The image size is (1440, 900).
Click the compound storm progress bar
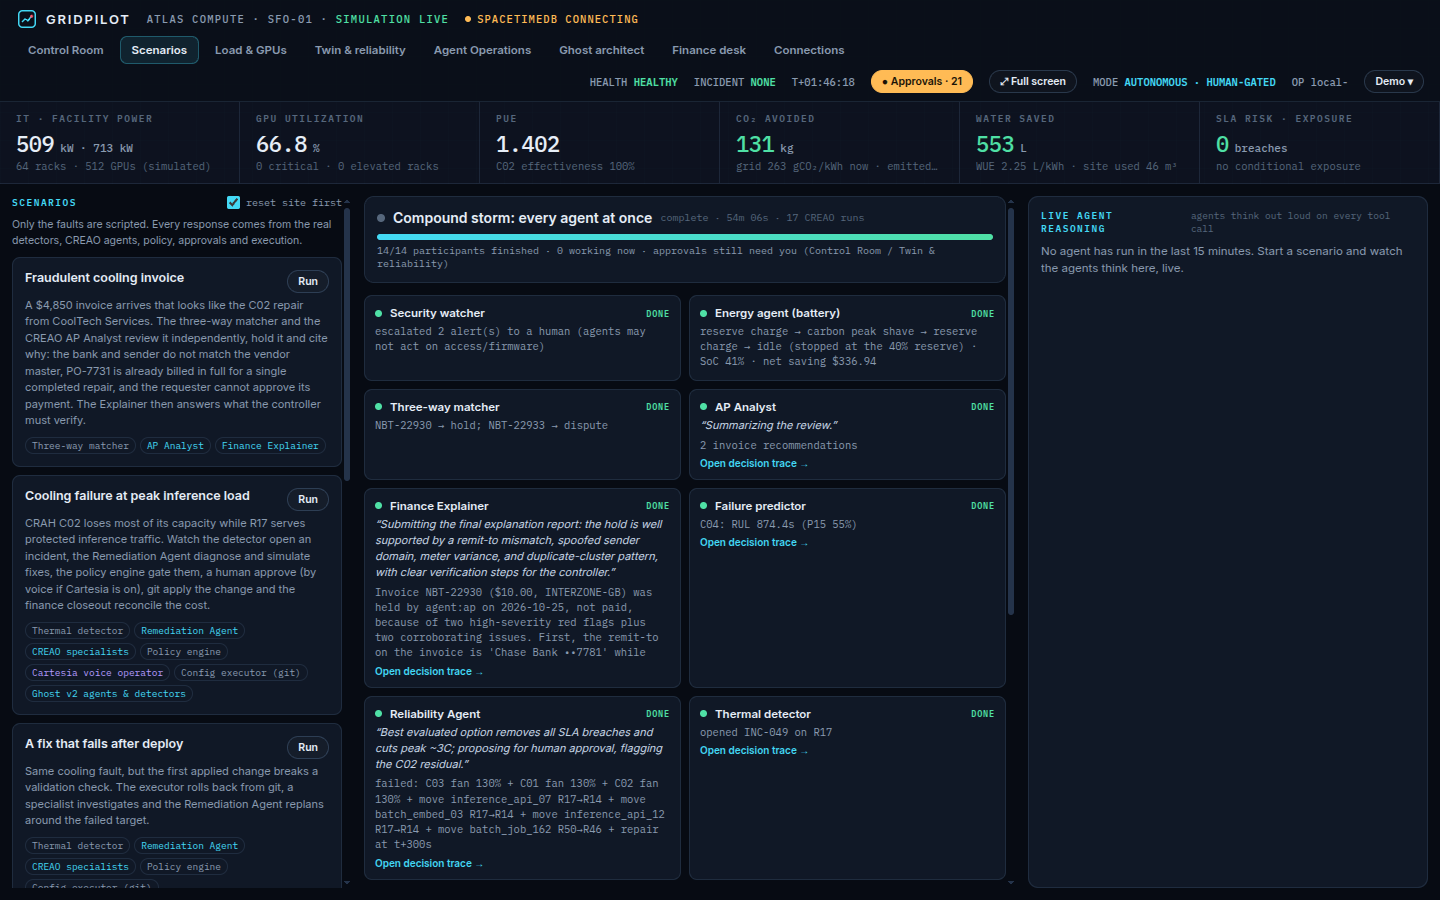pos(685,237)
